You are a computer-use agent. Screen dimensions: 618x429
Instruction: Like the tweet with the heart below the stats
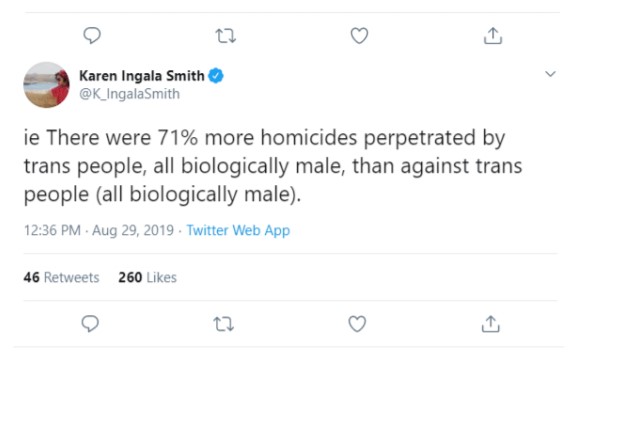click(357, 323)
